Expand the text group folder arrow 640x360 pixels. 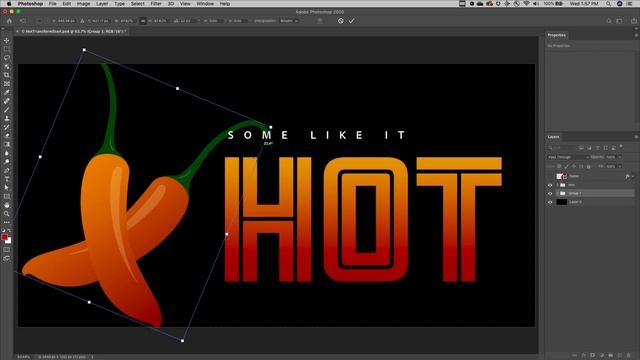point(557,185)
